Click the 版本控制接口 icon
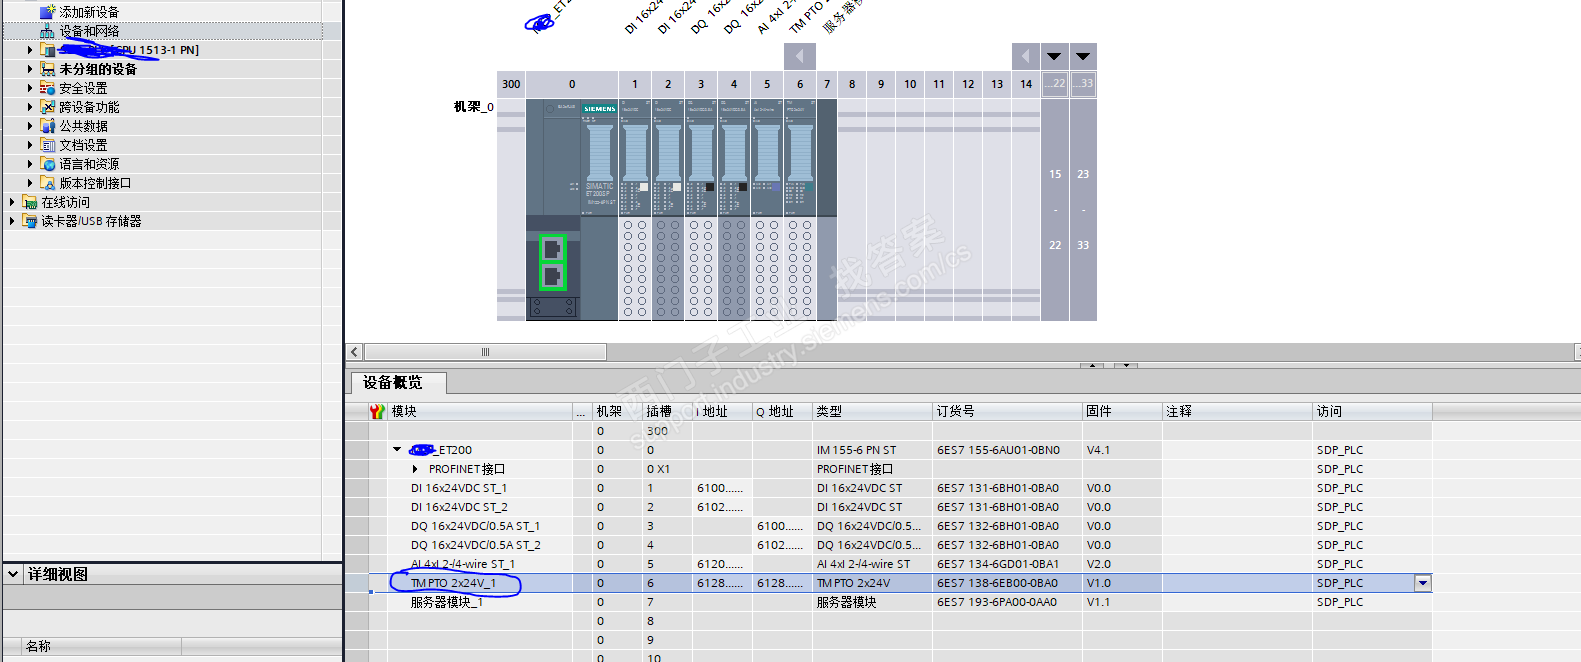Viewport: 1581px width, 662px height. (47, 183)
